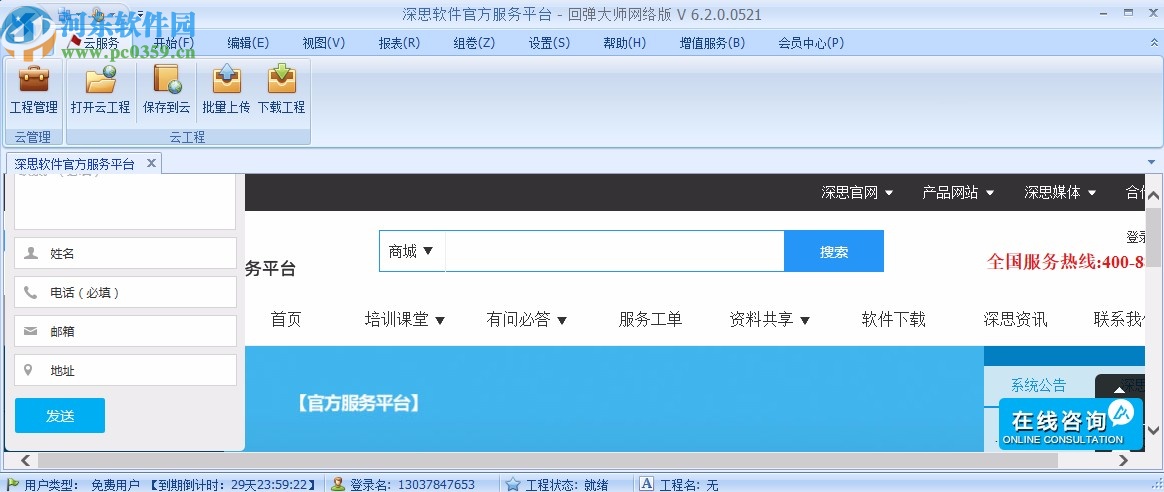This screenshot has height=492, width=1164.
Task: Click the 电话（必填）input field
Action: tap(125, 292)
